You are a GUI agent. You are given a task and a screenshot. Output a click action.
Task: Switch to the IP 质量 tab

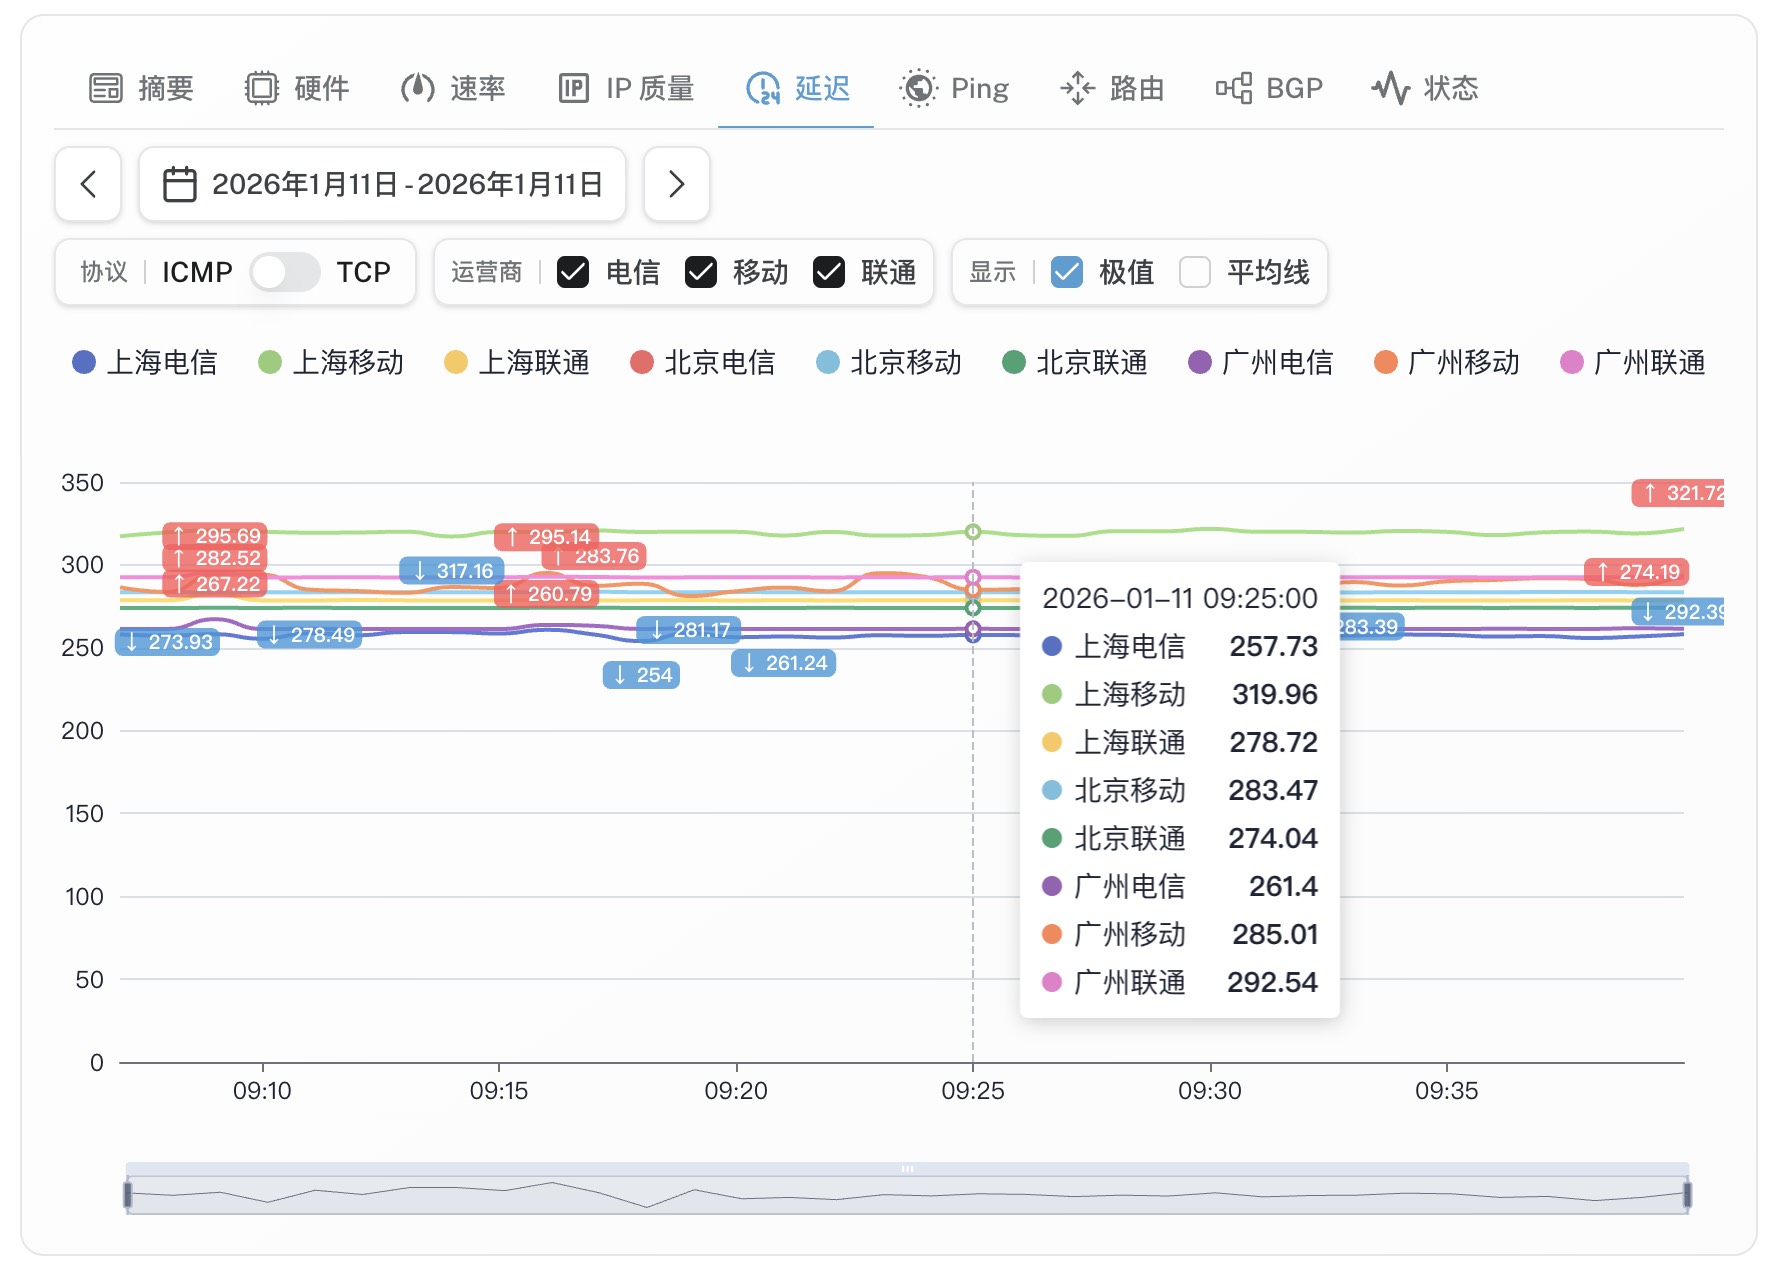pyautogui.click(x=626, y=88)
